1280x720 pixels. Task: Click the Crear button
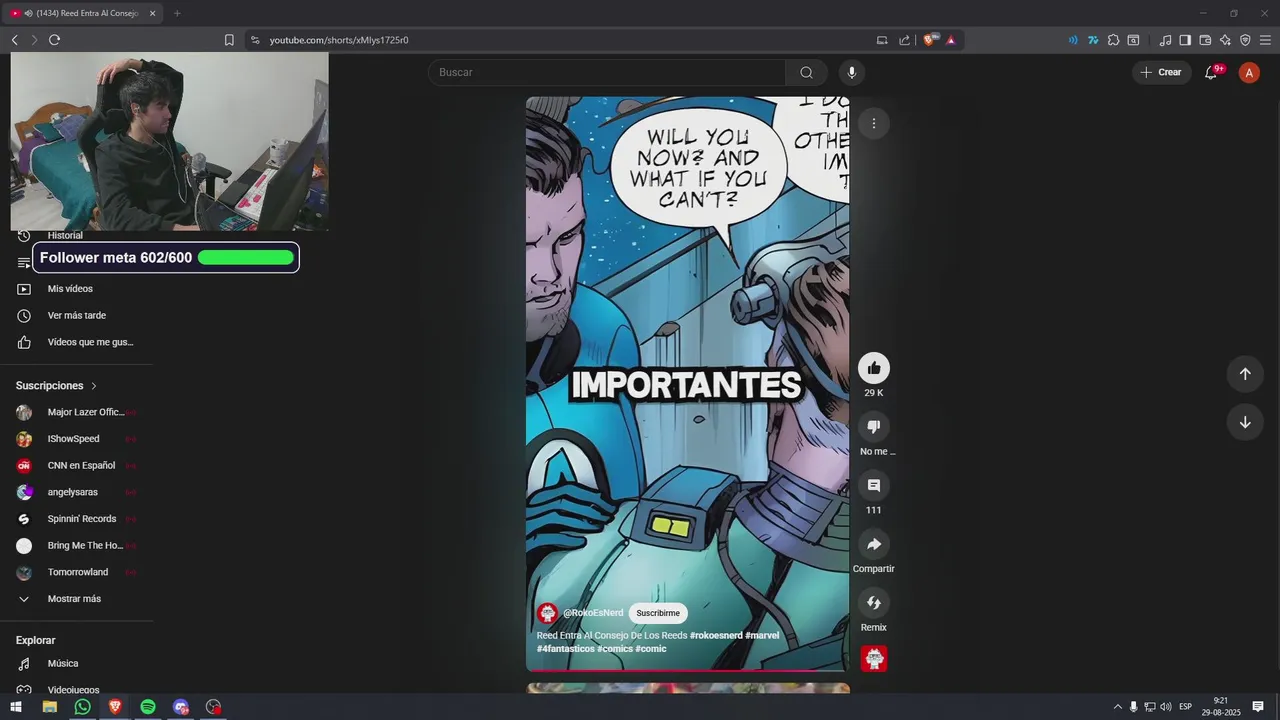(1161, 72)
